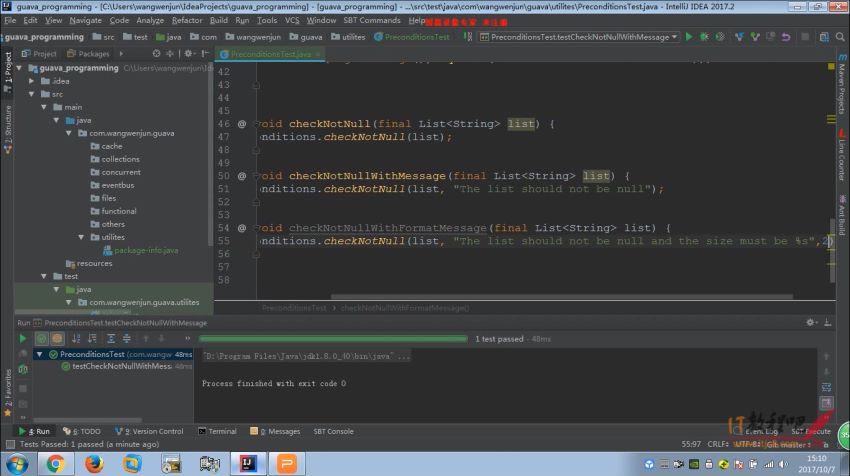Viewport: 850px width, 476px height.
Task: Fold the method at line 50
Action: pos(256,176)
